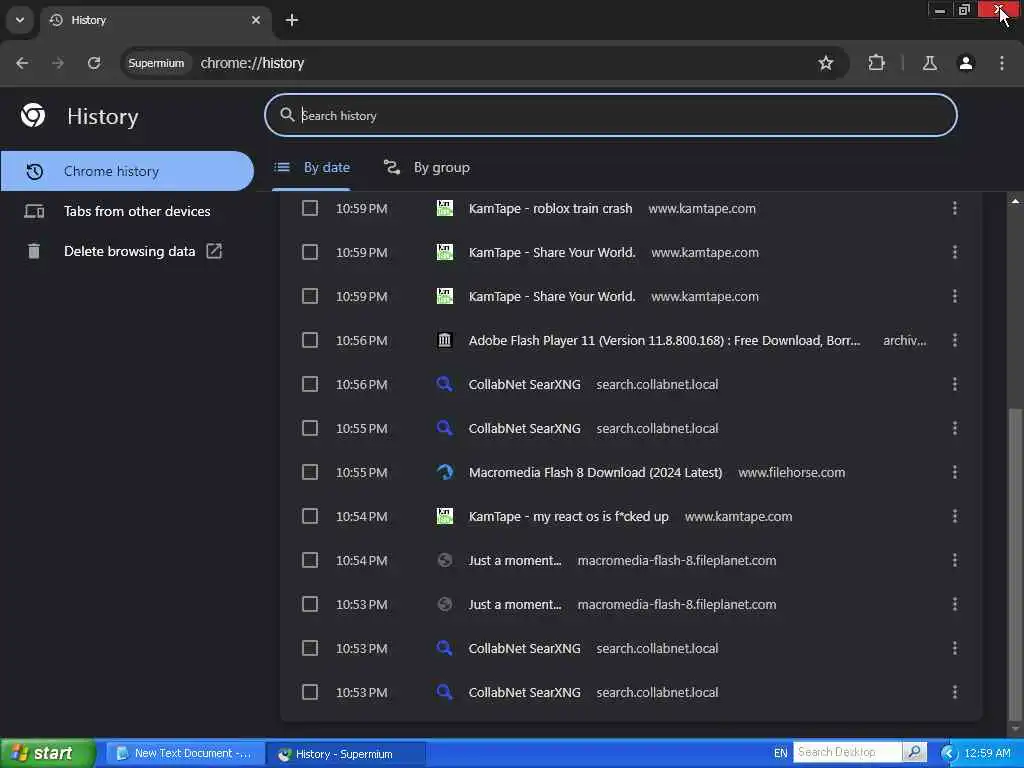Check the 10:54 PM Just a moment entry
The height and width of the screenshot is (768, 1024).
[x=310, y=560]
